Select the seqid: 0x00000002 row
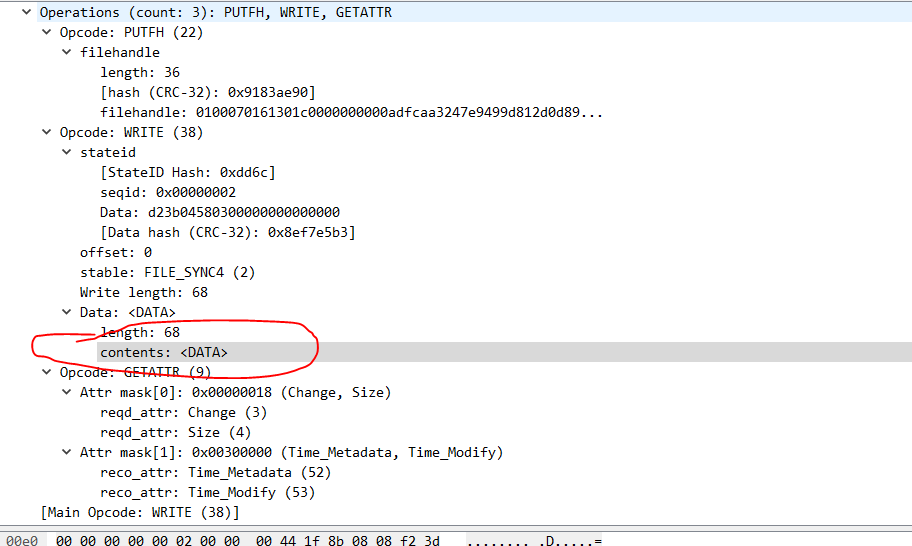The height and width of the screenshot is (546, 912). click(x=168, y=192)
